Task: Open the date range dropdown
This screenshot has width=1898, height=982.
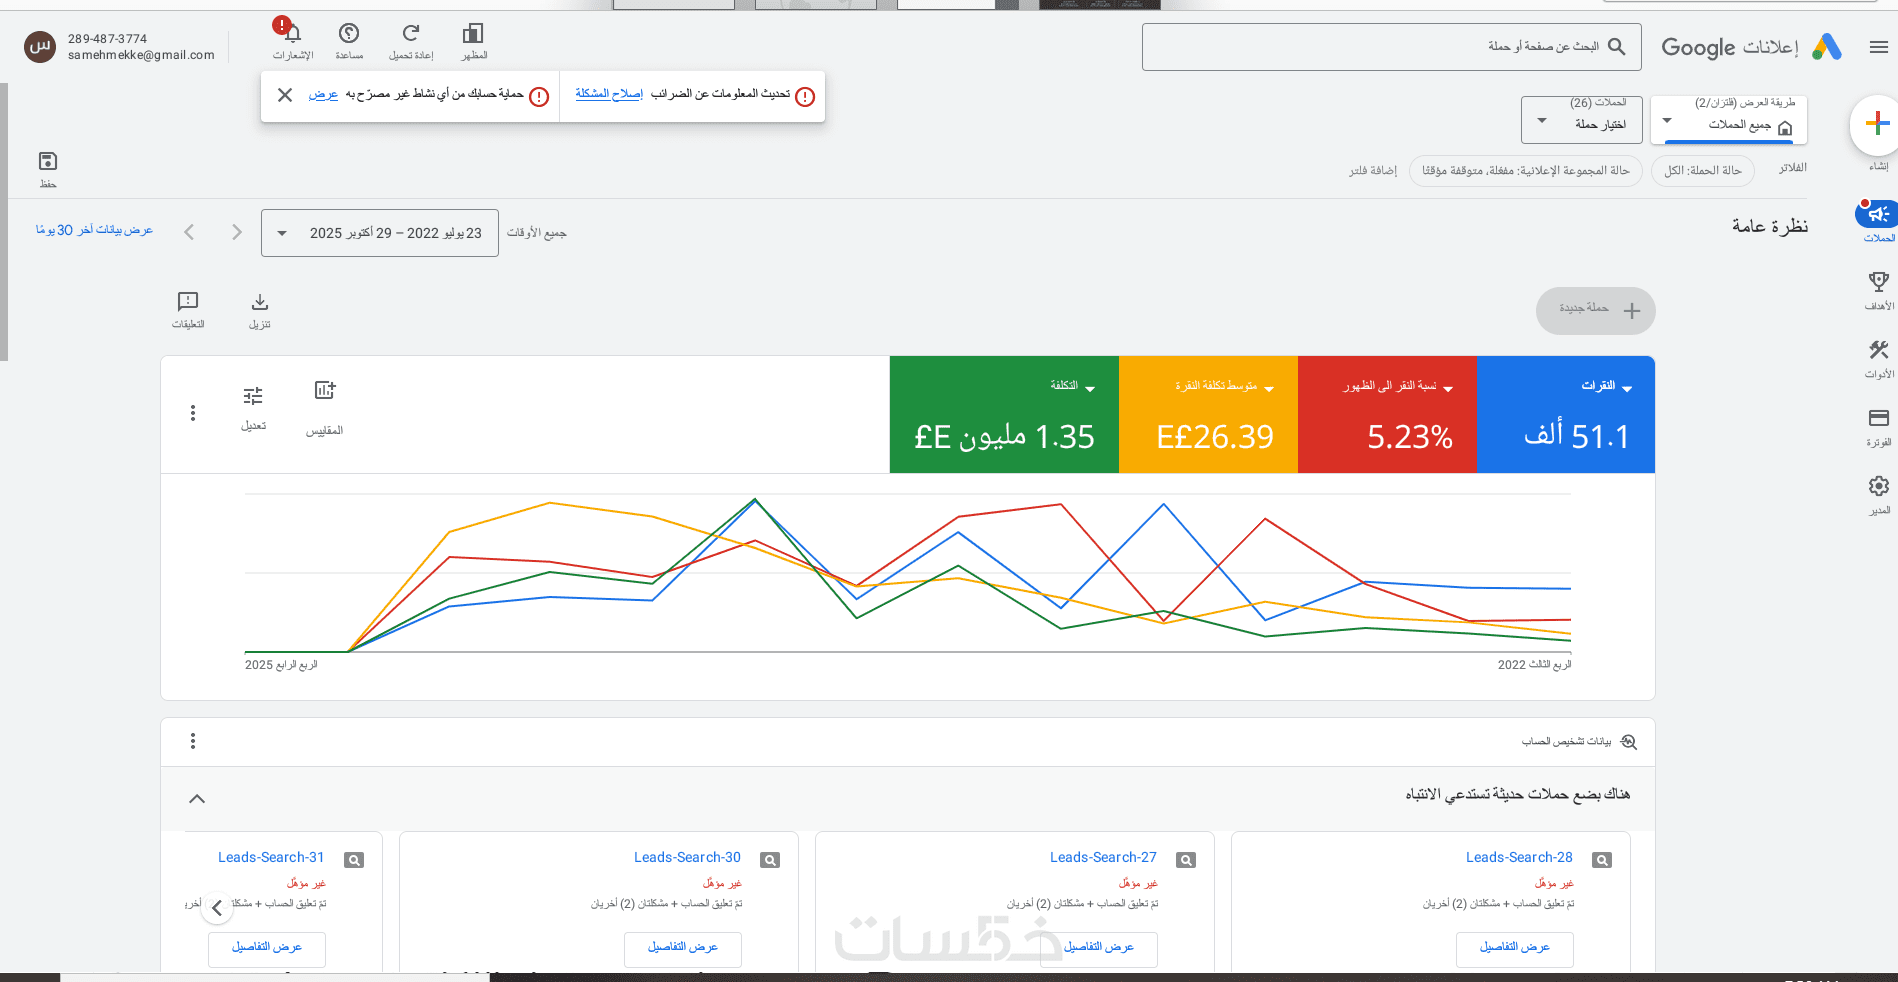Action: 380,233
